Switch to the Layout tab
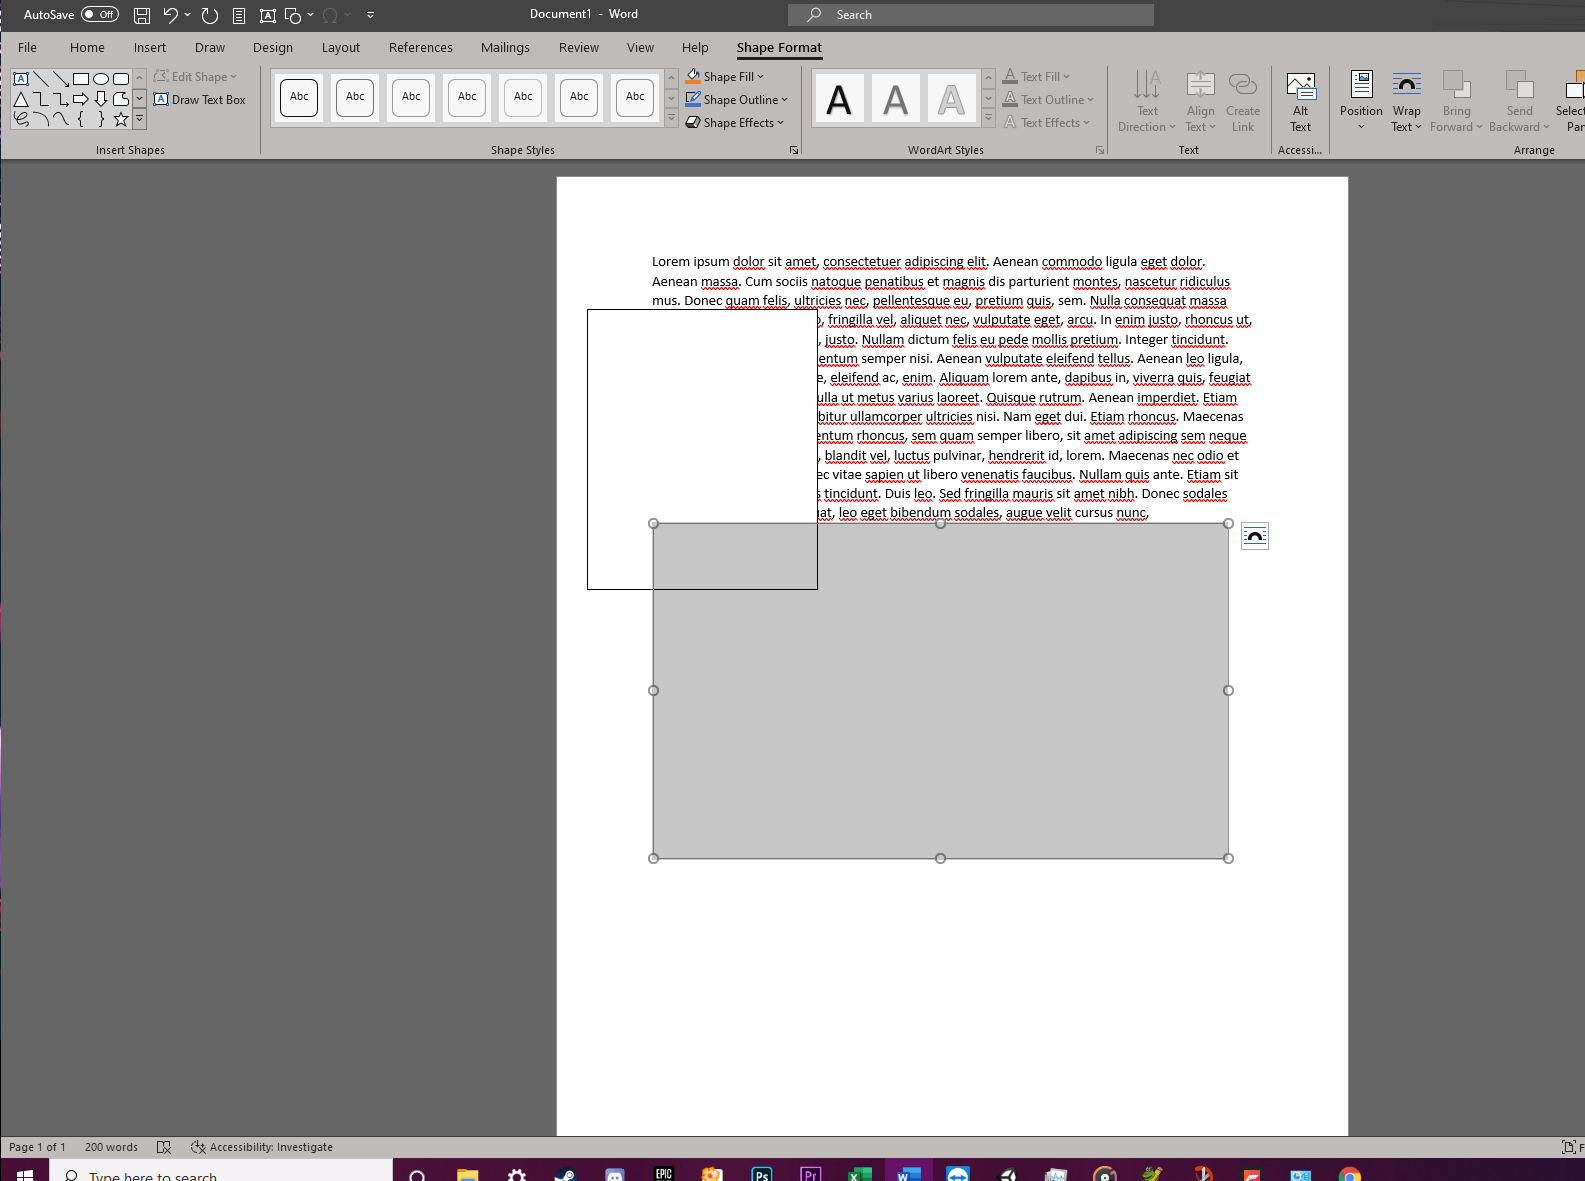This screenshot has width=1585, height=1181. (341, 47)
